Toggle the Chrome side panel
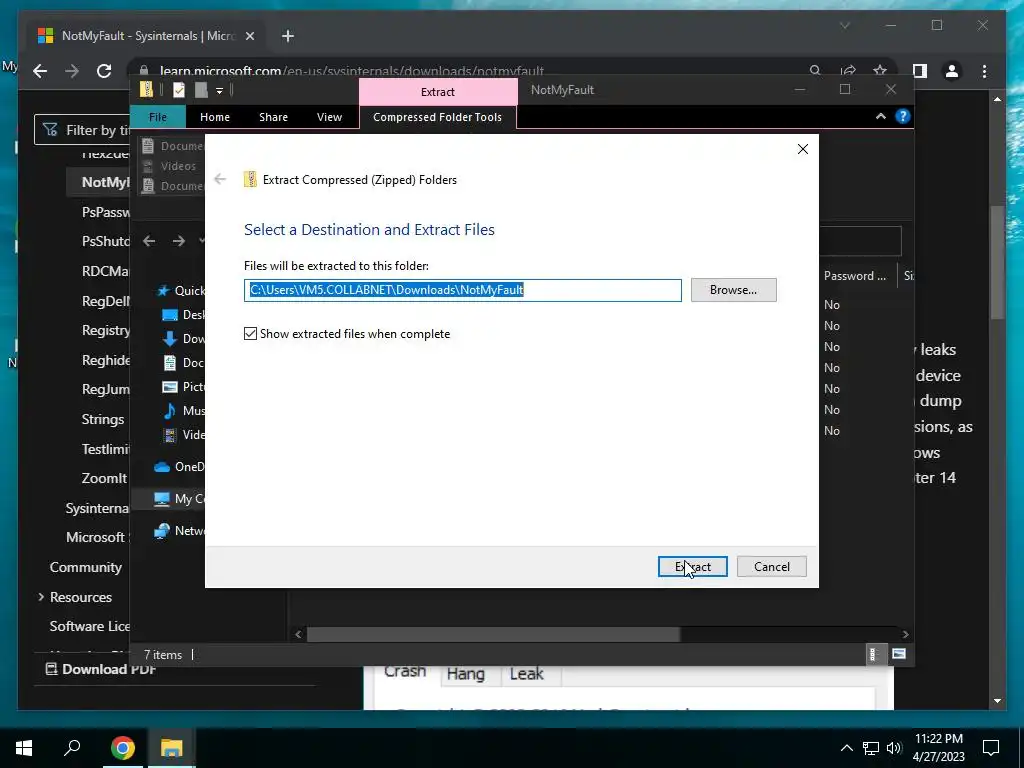This screenshot has width=1024, height=768. [x=920, y=71]
